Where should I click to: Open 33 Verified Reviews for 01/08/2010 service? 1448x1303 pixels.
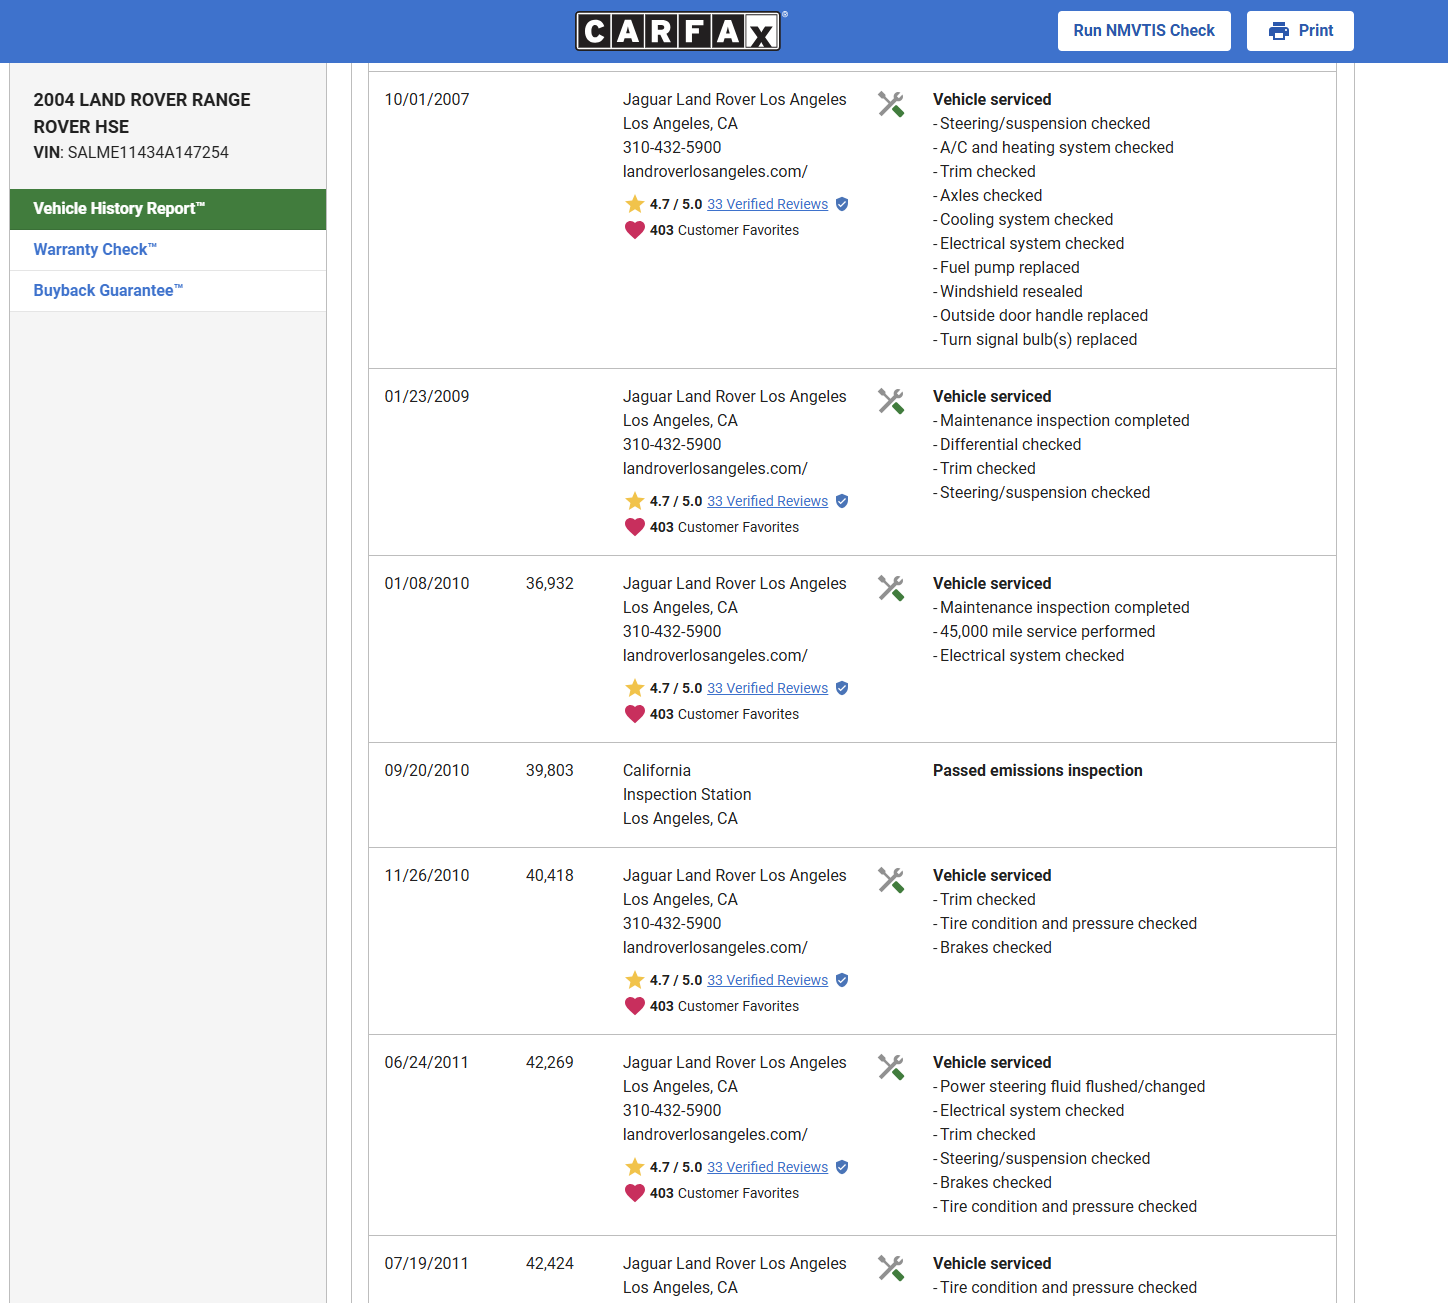click(767, 688)
